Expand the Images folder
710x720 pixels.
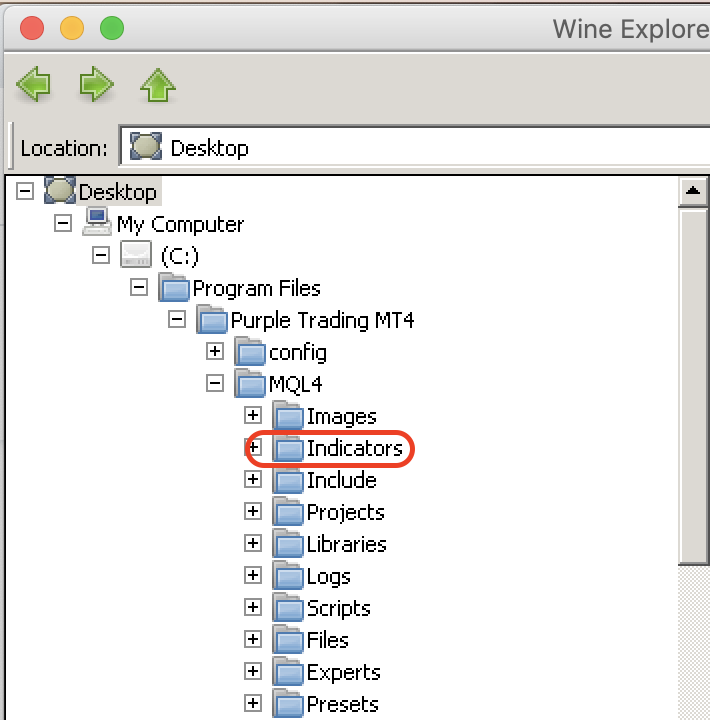pos(253,415)
